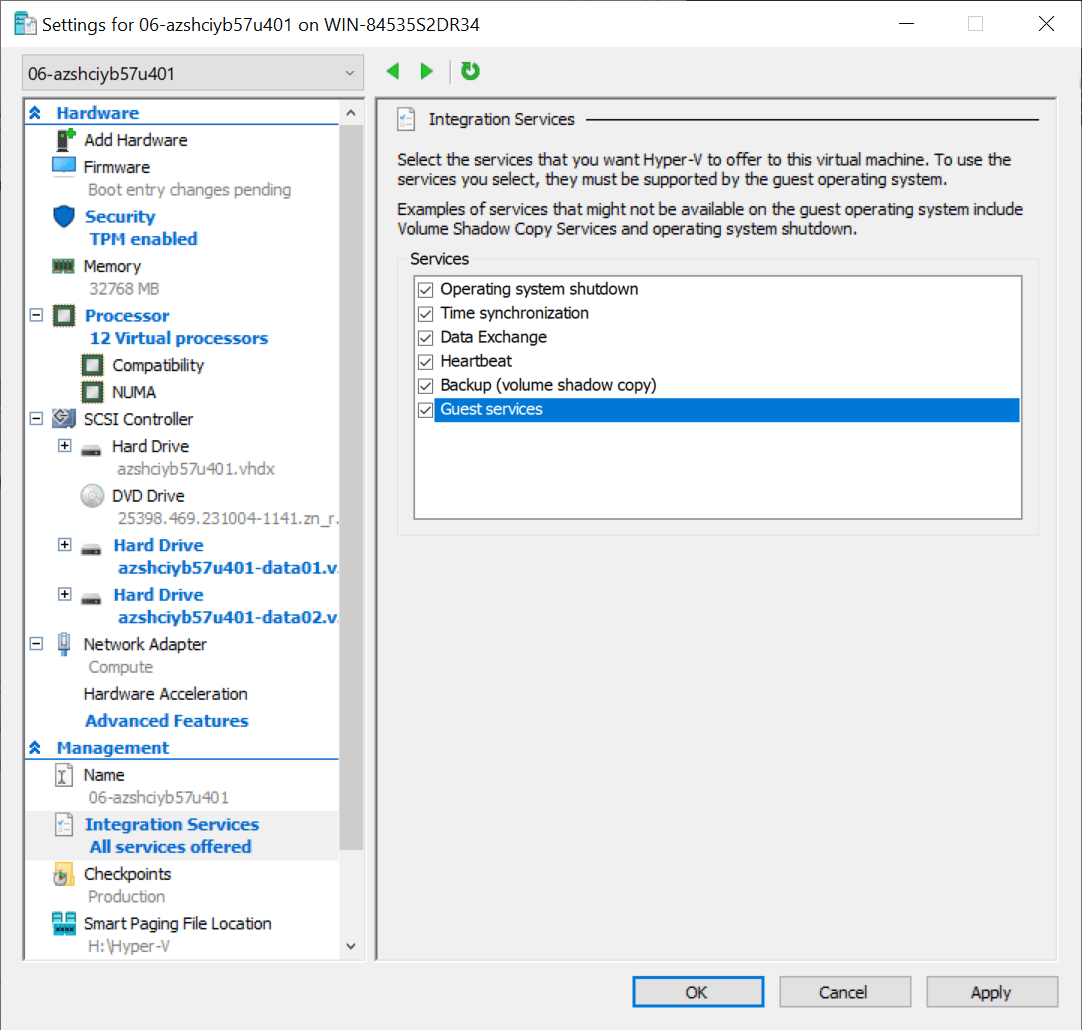Viewport: 1082px width, 1030px height.
Task: Collapse the Management section chevron
Action: 35,747
